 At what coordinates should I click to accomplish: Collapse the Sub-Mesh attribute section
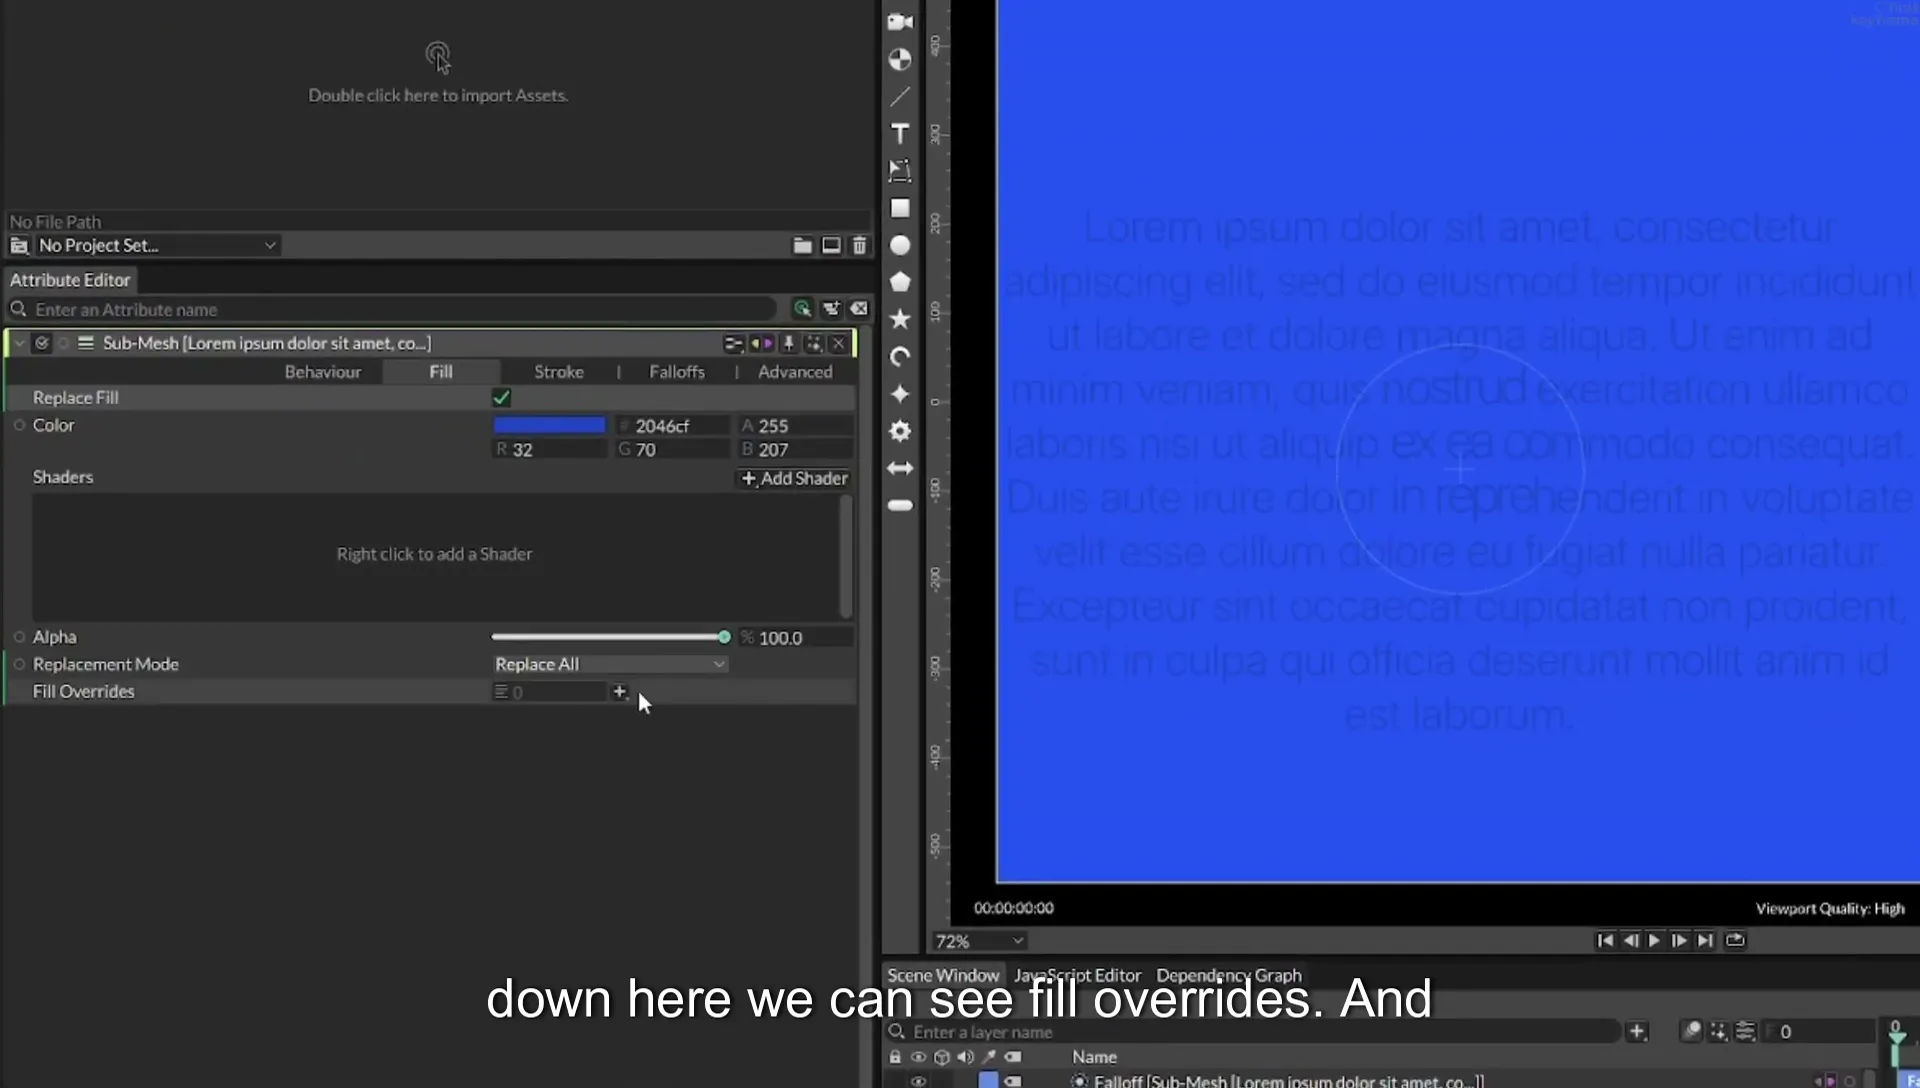19,343
